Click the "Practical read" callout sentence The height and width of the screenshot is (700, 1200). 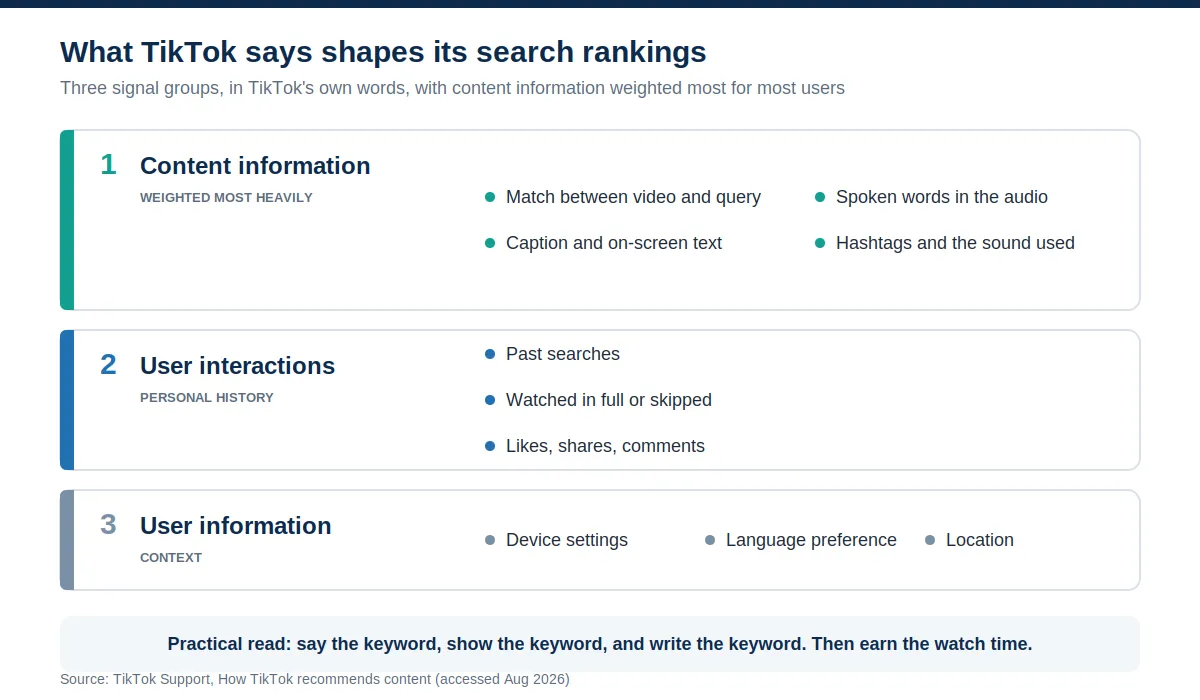click(x=600, y=644)
